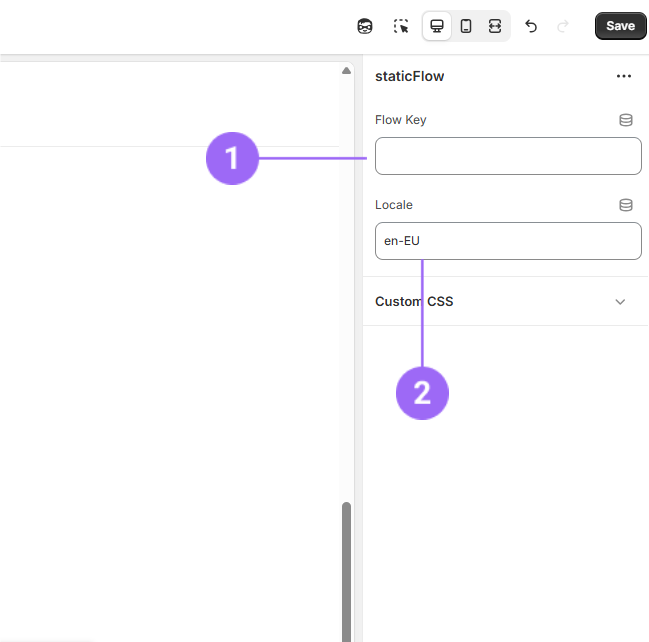Click the Custom CSS chevron arrow
Screen dimensions: 649x642
pos(620,302)
